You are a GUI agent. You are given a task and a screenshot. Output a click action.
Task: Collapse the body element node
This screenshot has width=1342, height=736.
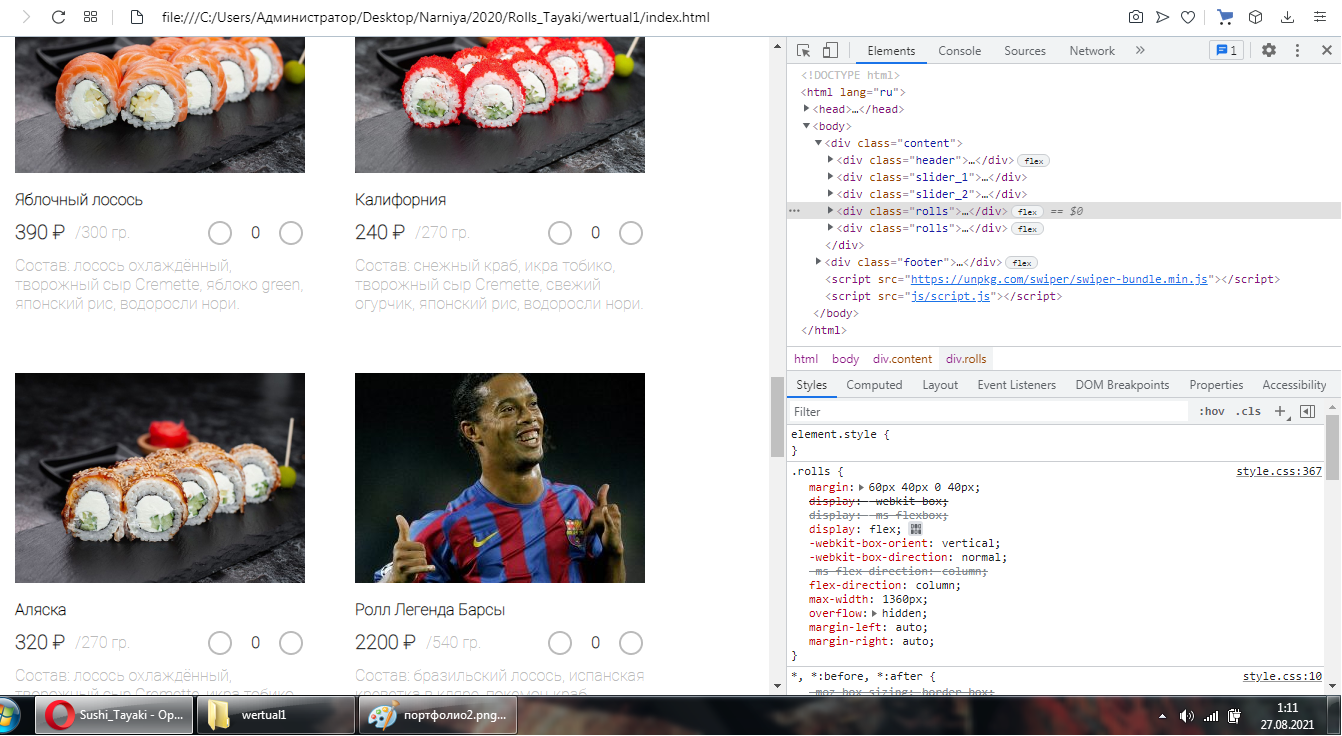point(807,126)
